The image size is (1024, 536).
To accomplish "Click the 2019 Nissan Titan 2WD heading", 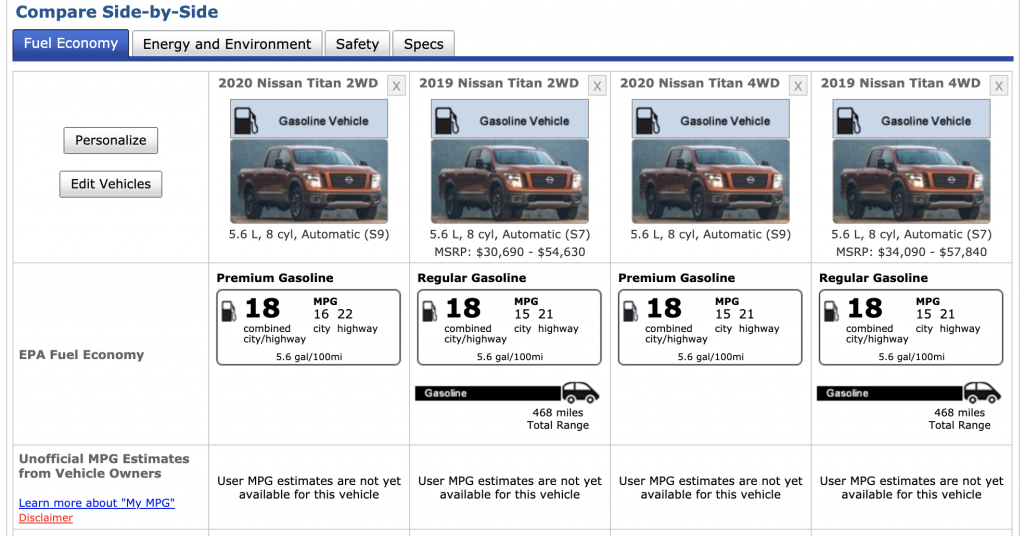I will pos(499,83).
